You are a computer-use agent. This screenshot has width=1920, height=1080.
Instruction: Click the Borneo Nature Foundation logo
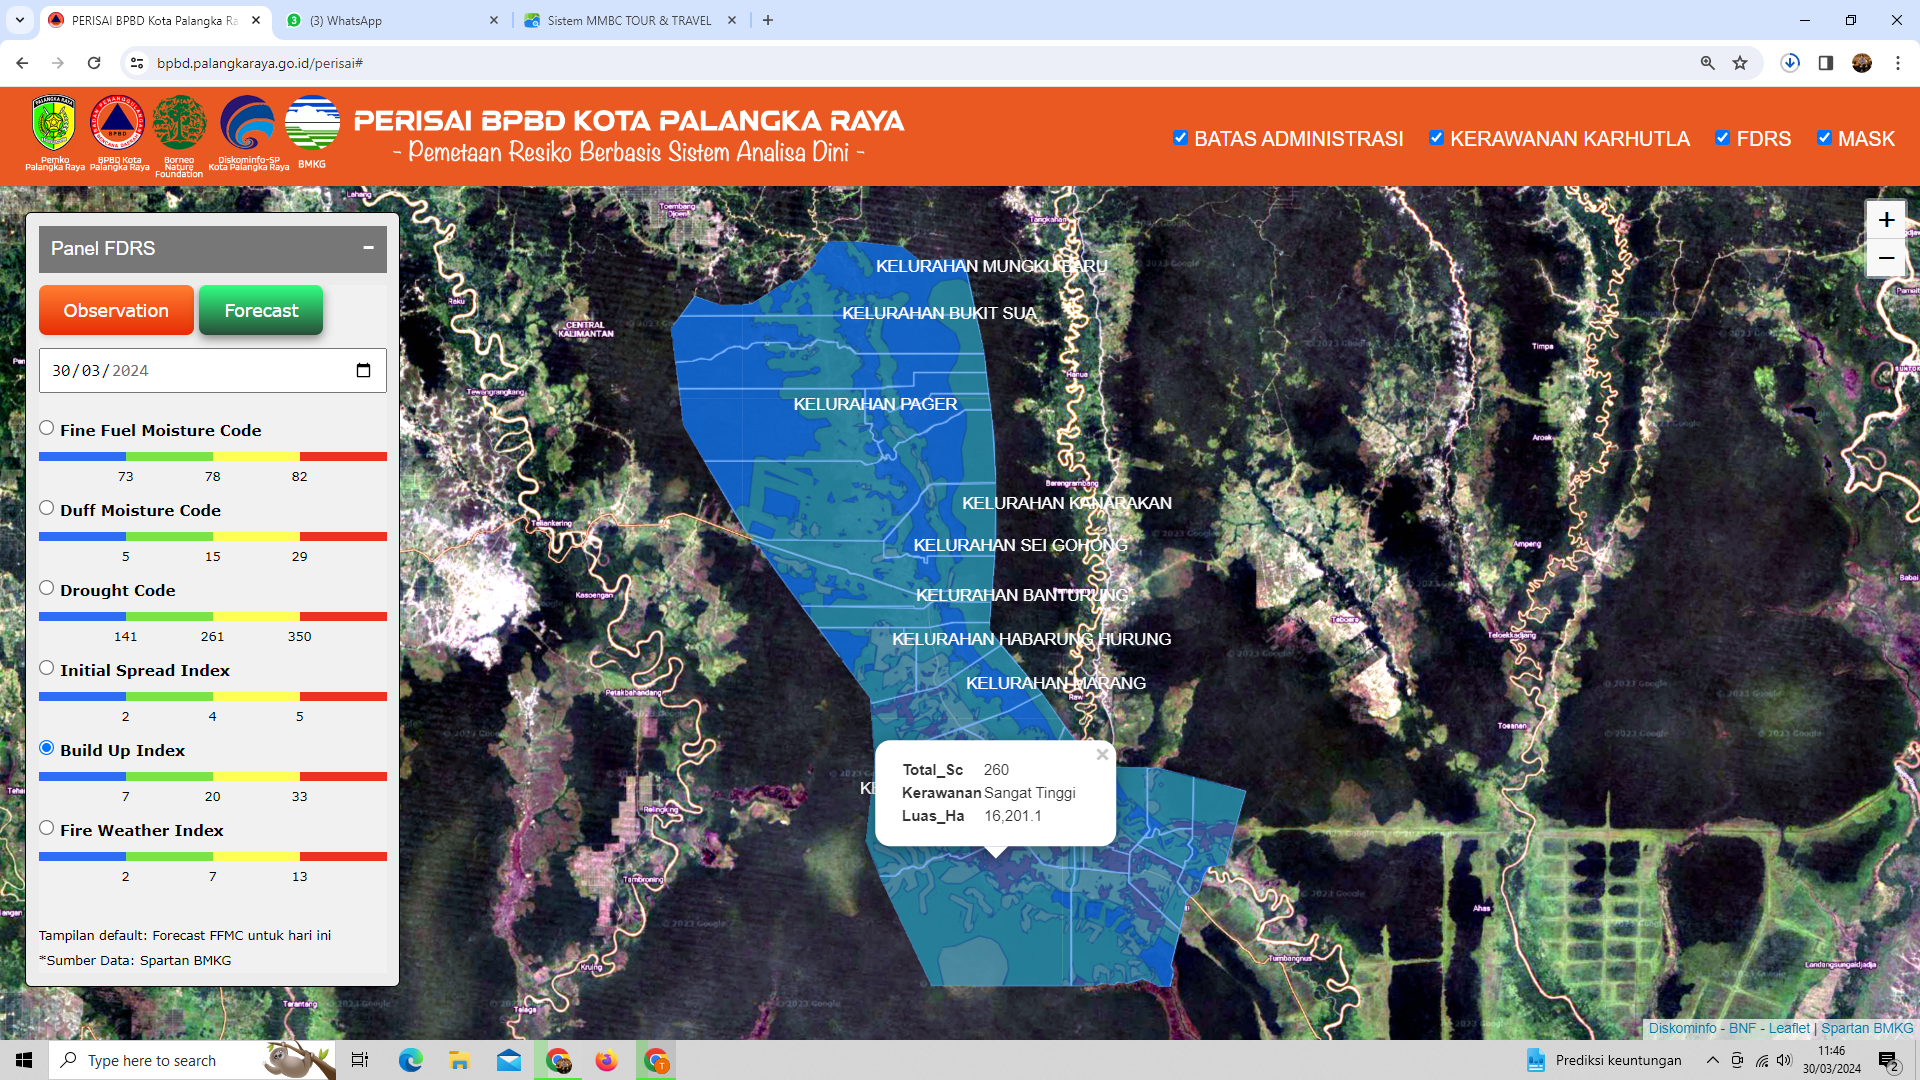tap(180, 124)
